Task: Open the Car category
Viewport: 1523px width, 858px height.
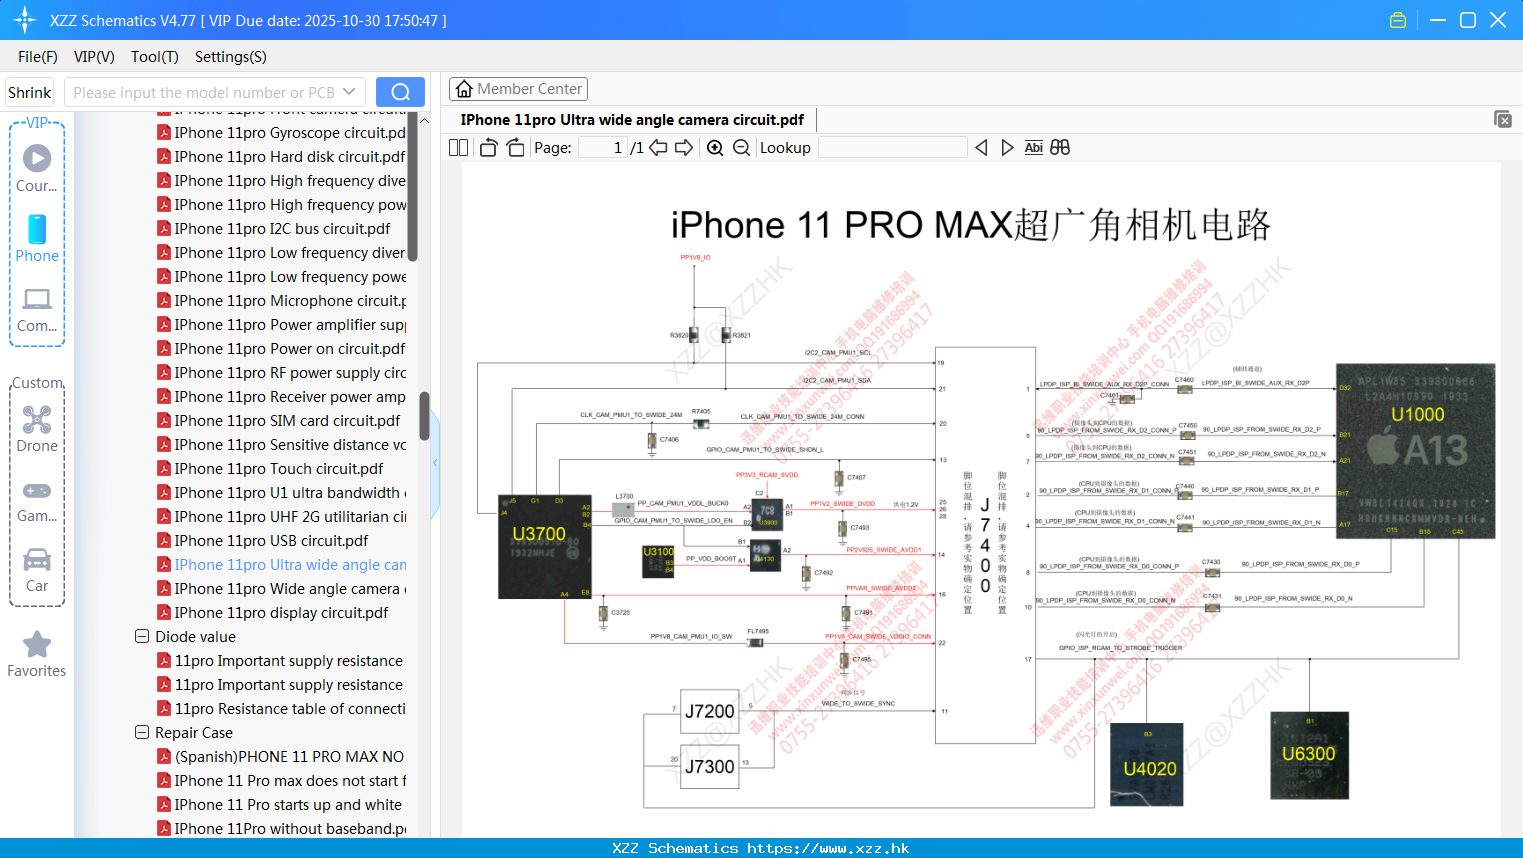Action: [37, 570]
